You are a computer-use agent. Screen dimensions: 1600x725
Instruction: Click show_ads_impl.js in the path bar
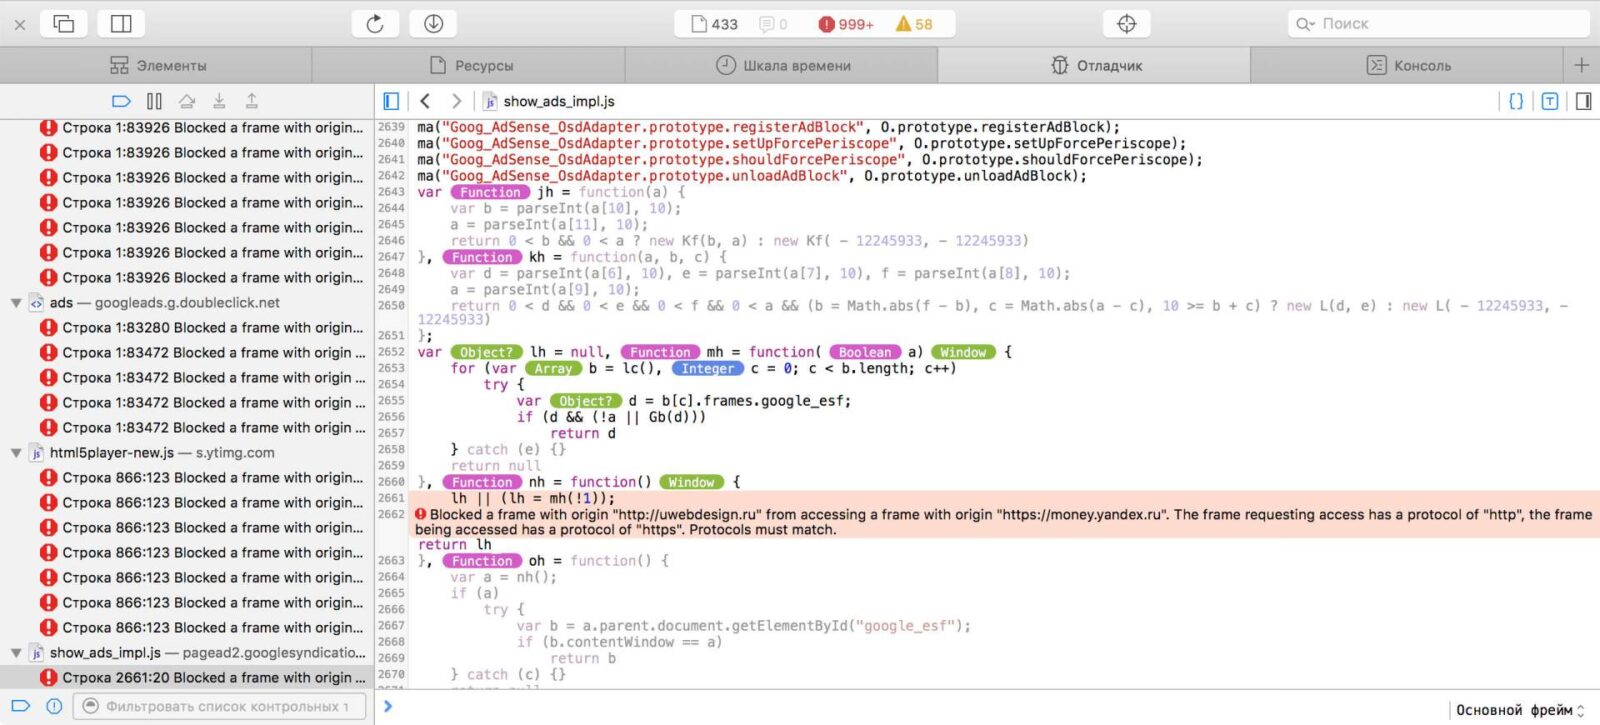(x=549, y=101)
